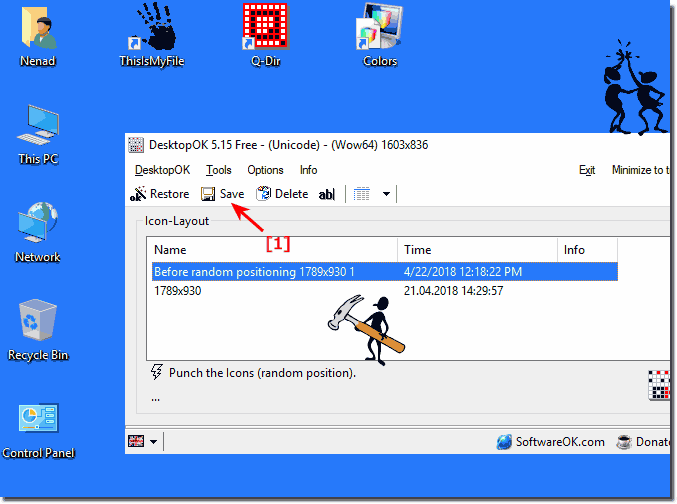Viewport: 677px width, 504px height.
Task: Open the language selection dropdown arrow
Action: (x=154, y=442)
